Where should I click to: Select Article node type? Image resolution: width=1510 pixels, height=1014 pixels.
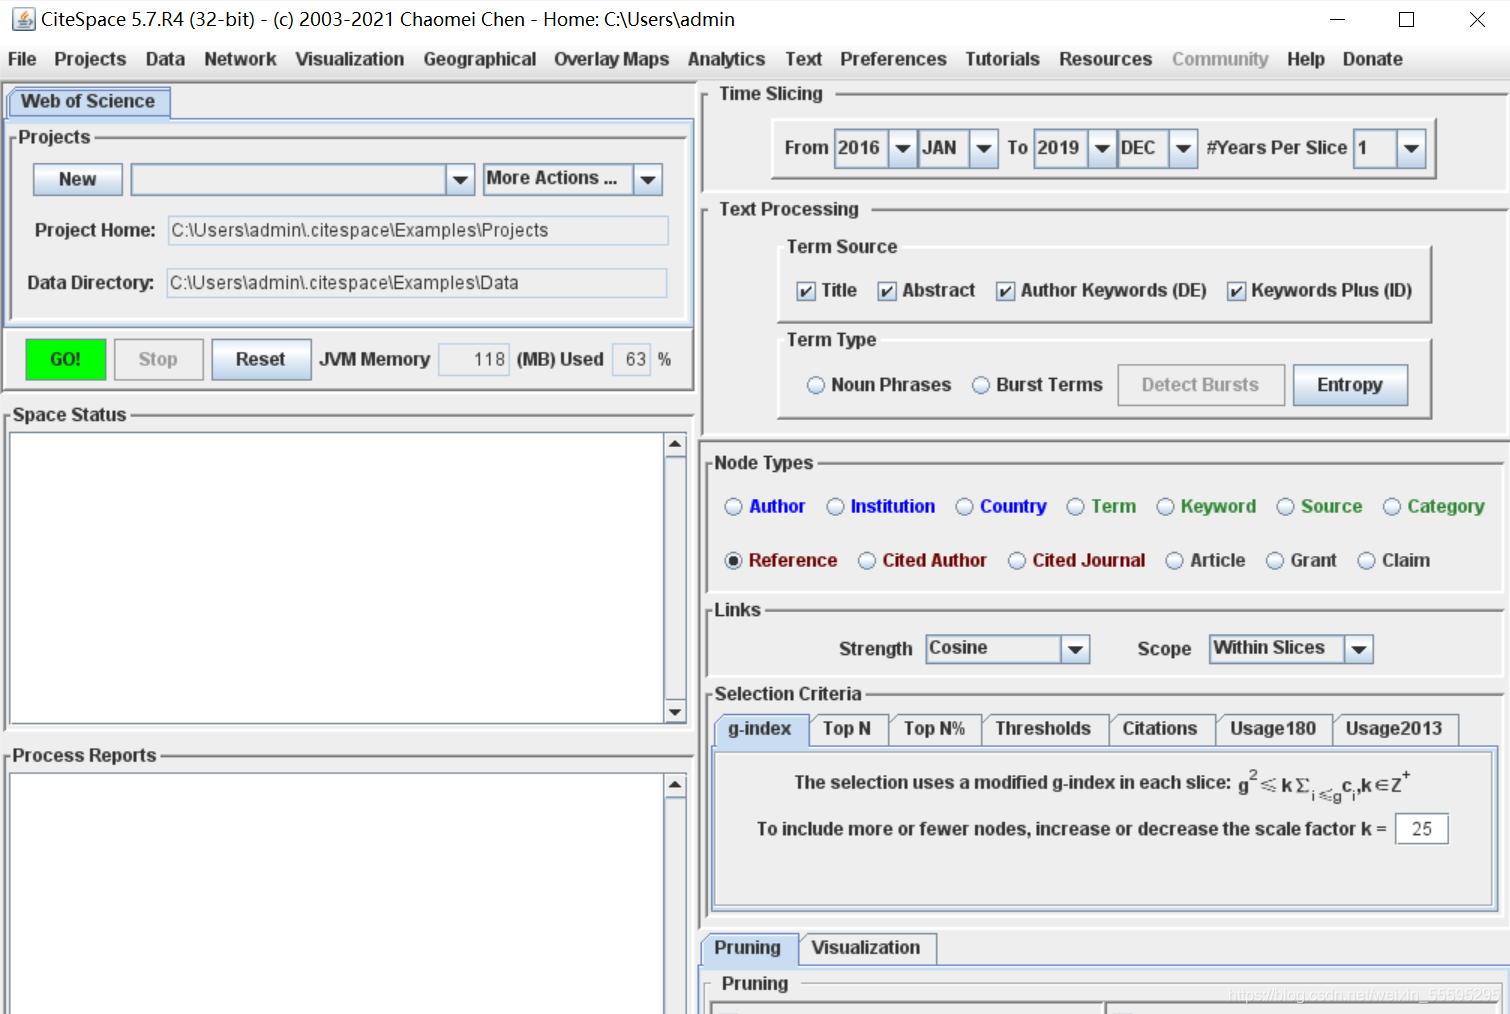pyautogui.click(x=1175, y=561)
